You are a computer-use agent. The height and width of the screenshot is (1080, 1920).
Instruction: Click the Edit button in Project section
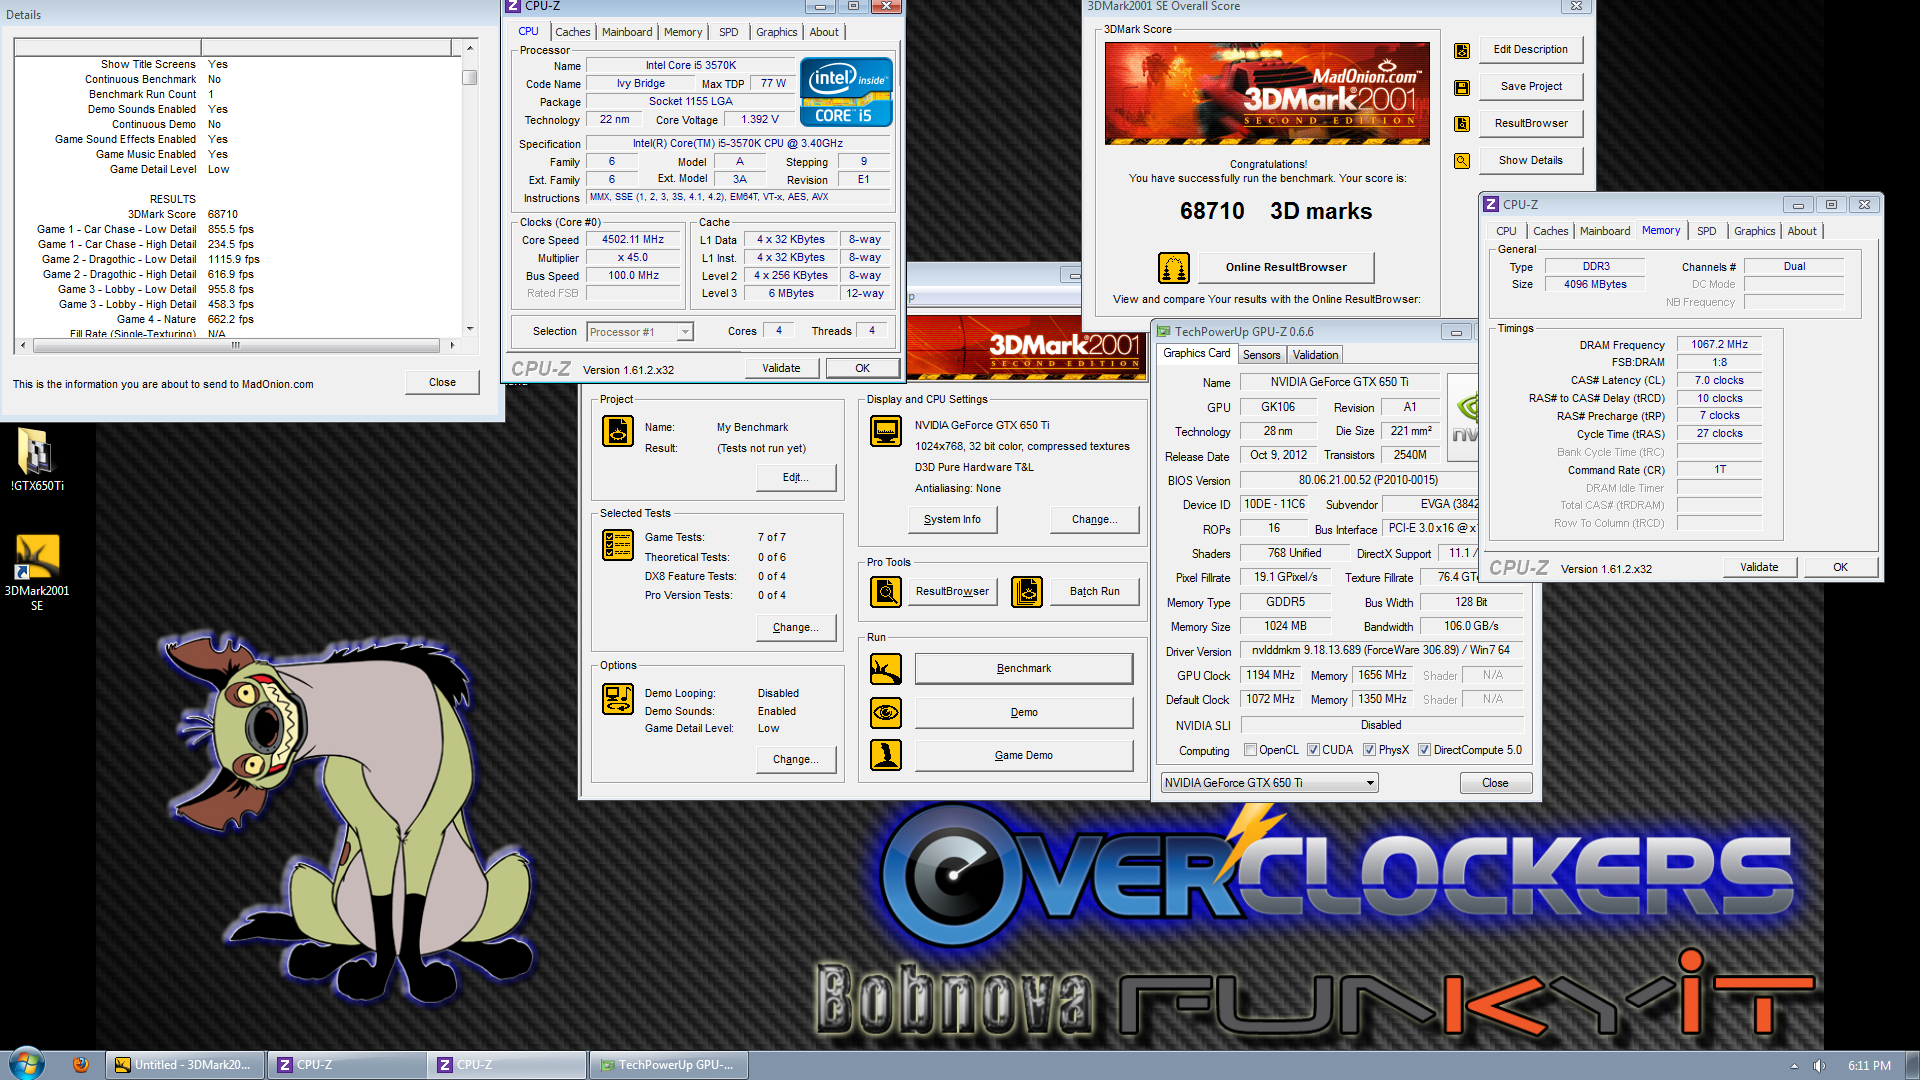(796, 477)
